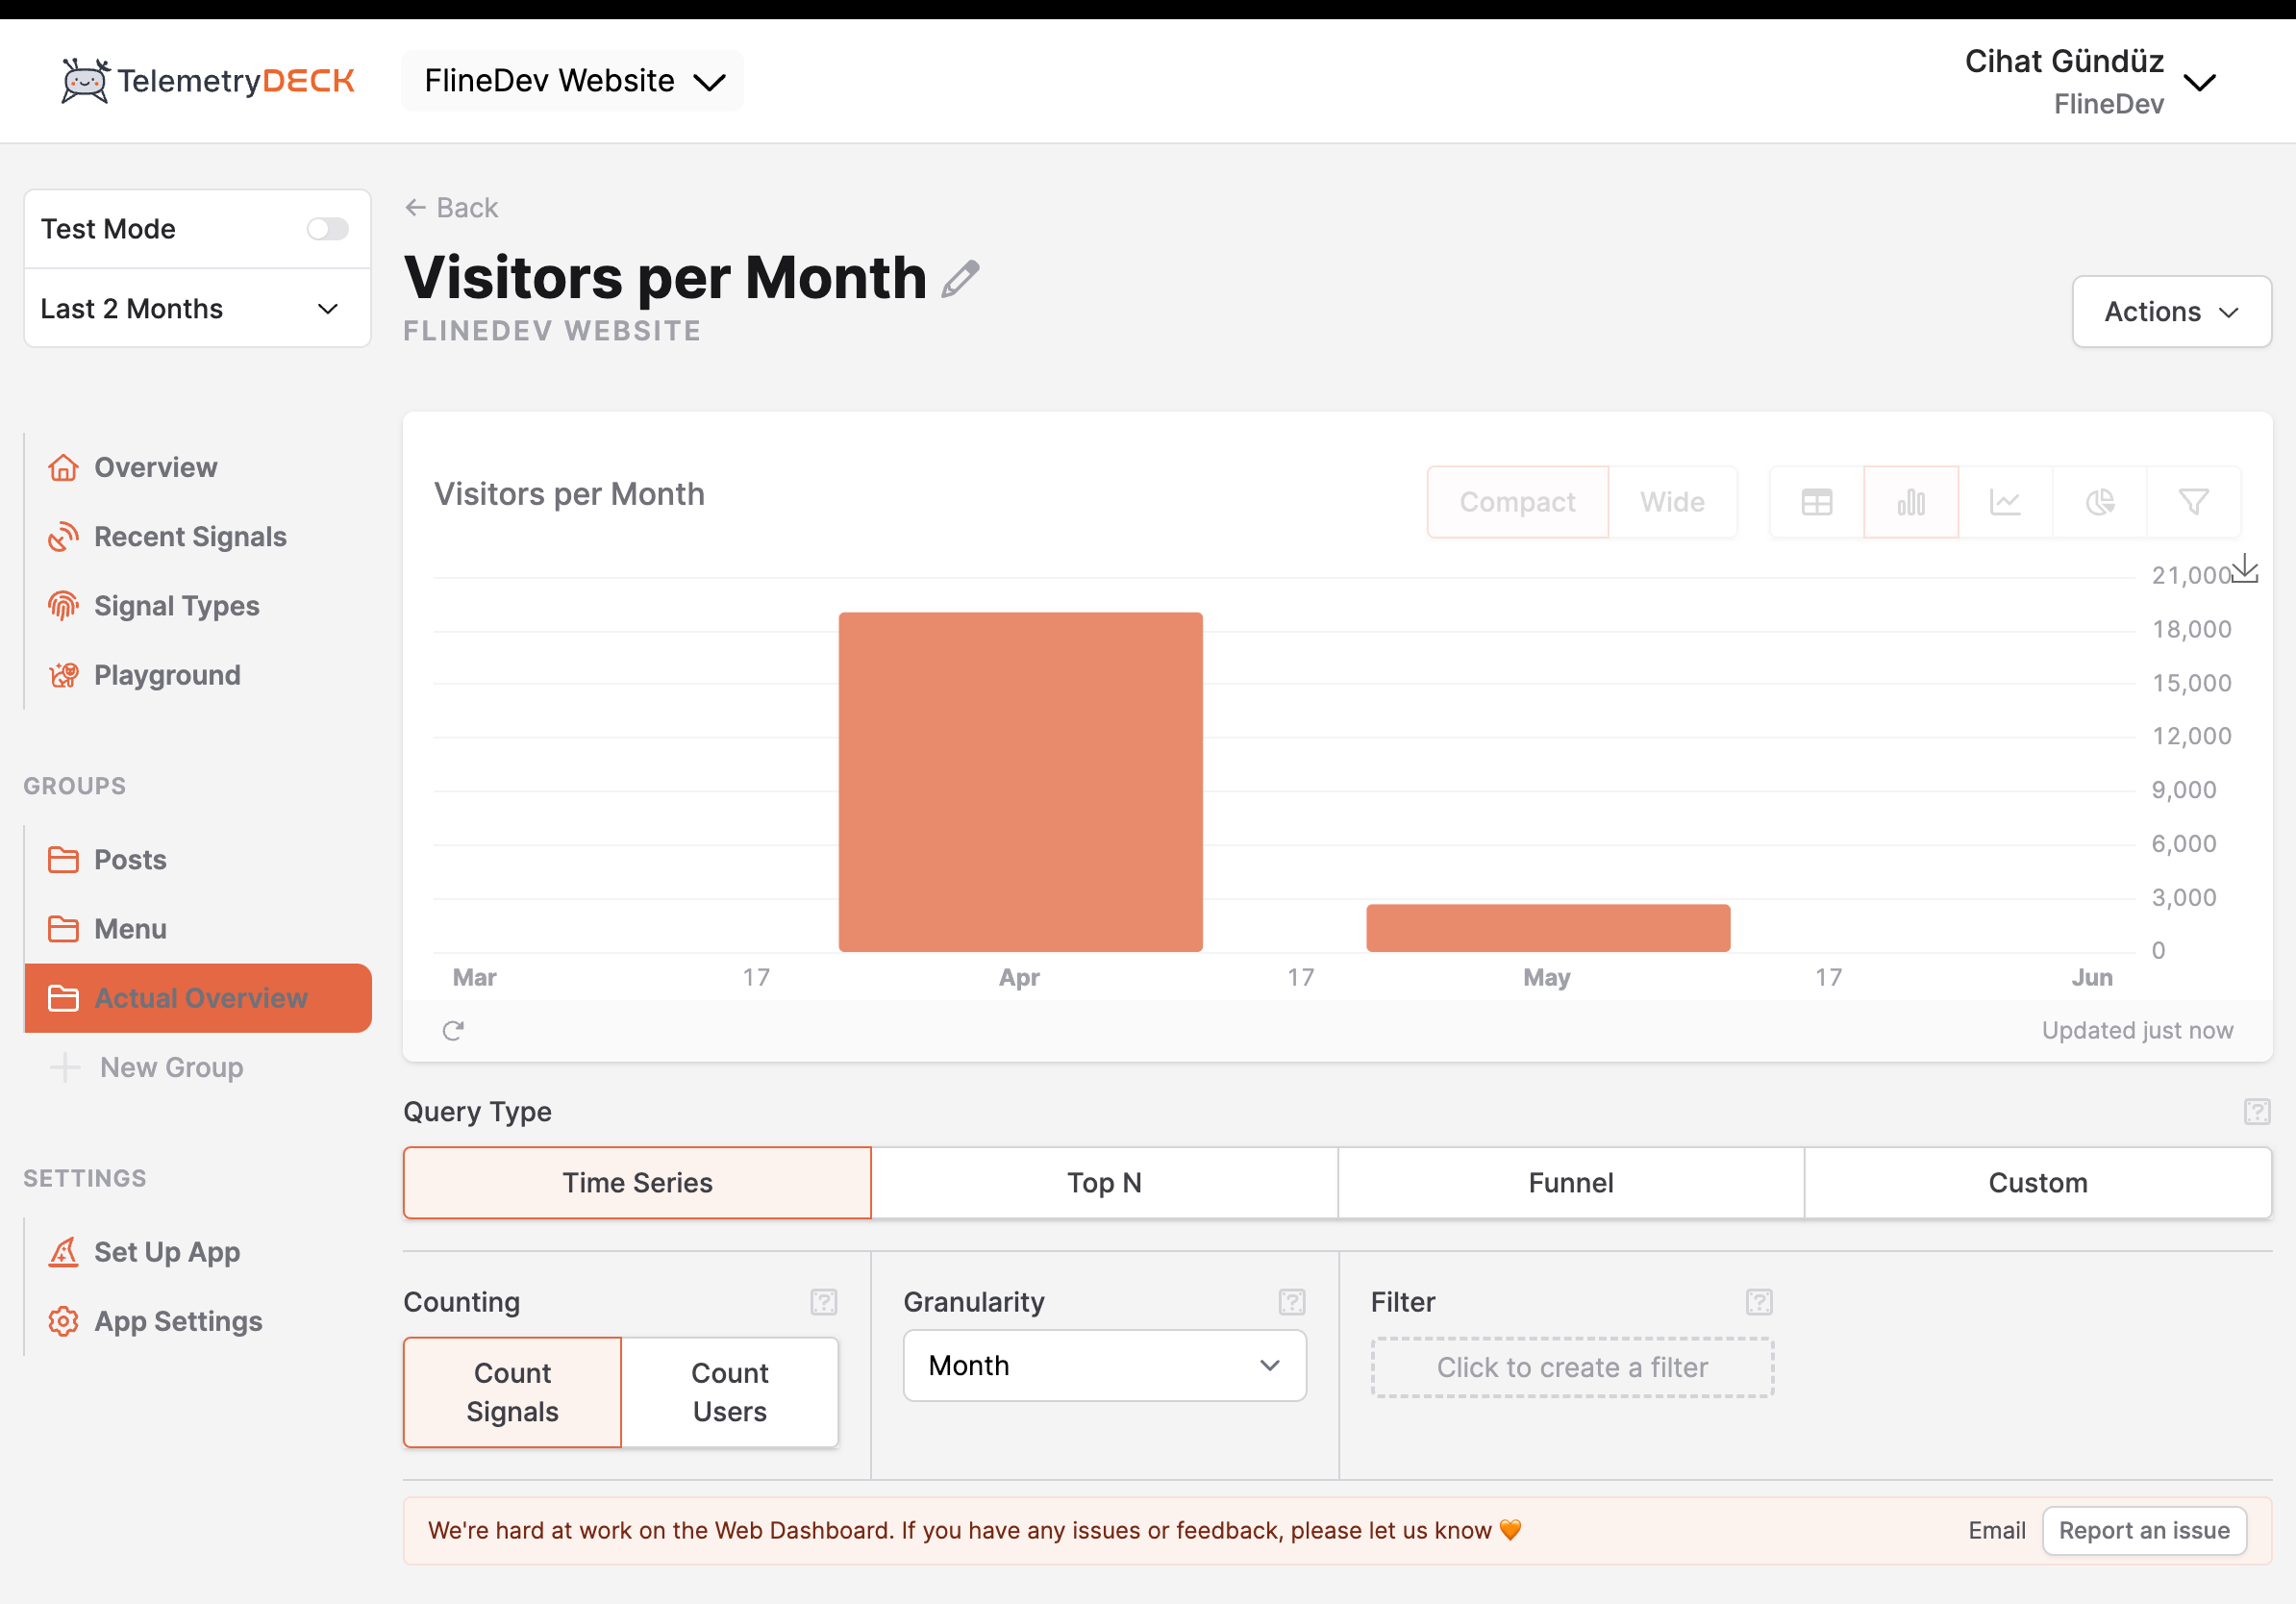2296x1604 pixels.
Task: Switch to the Funnel query type
Action: coord(1570,1182)
